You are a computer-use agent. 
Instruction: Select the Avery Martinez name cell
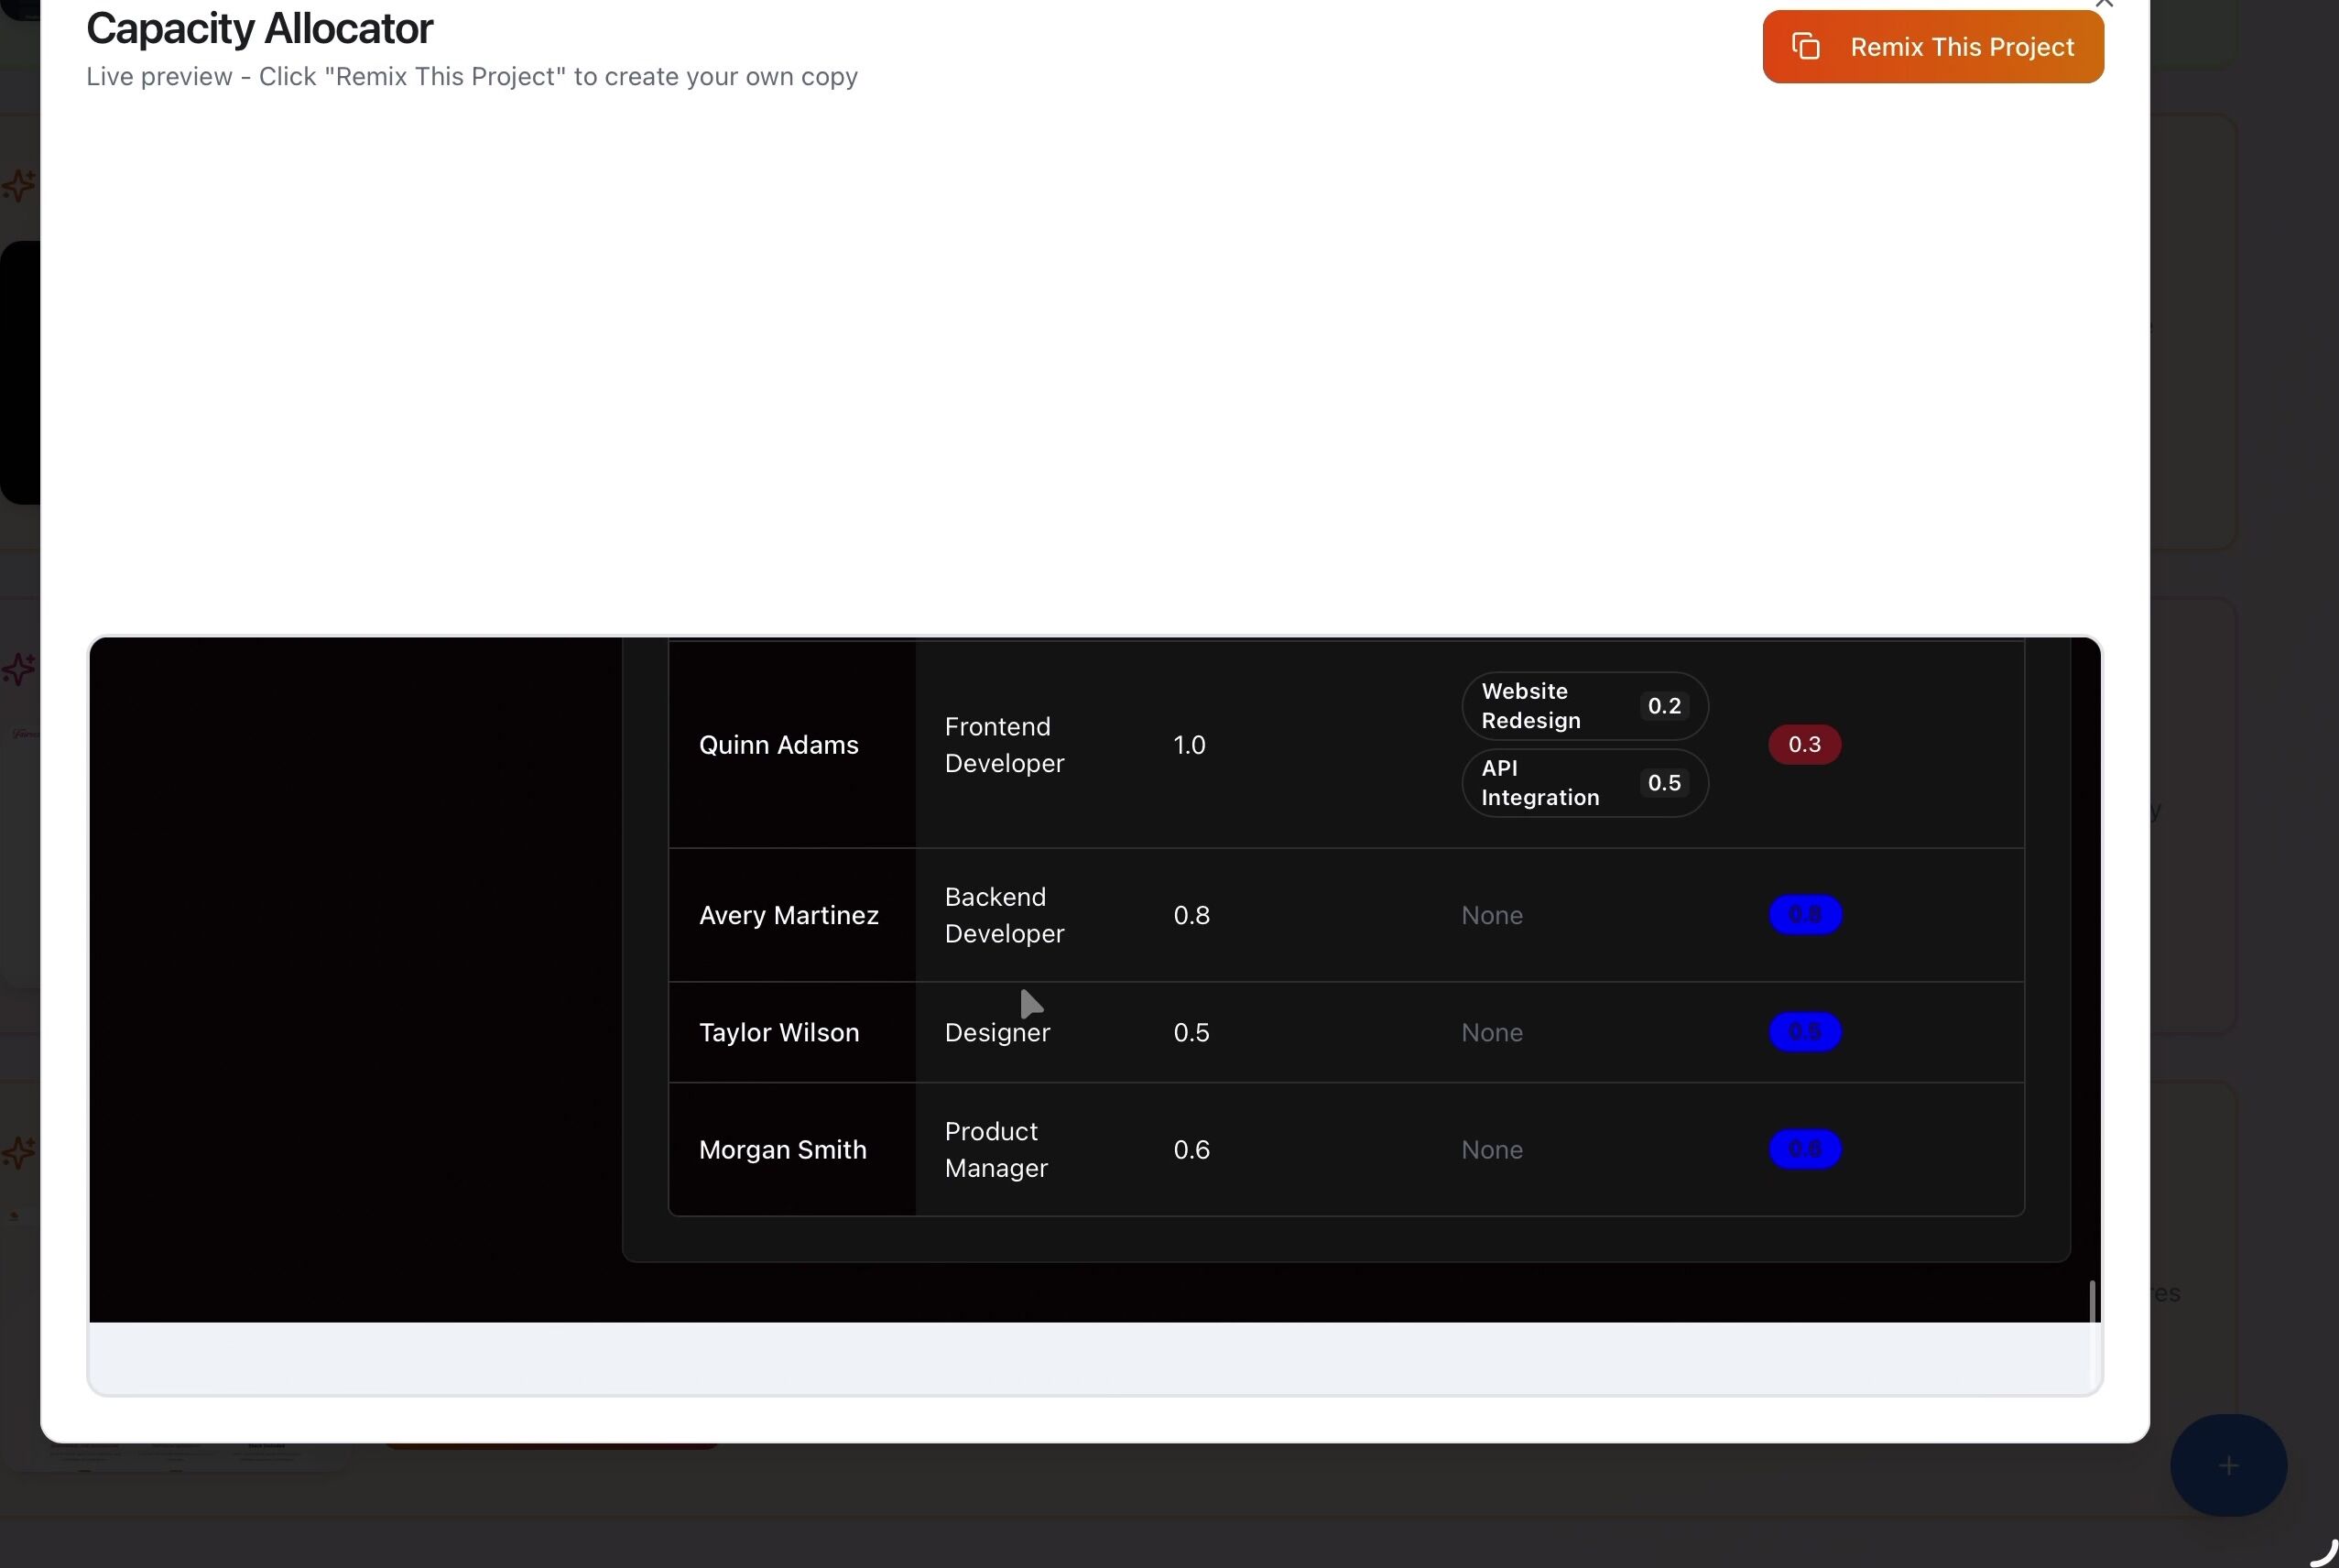pyautogui.click(x=788, y=915)
